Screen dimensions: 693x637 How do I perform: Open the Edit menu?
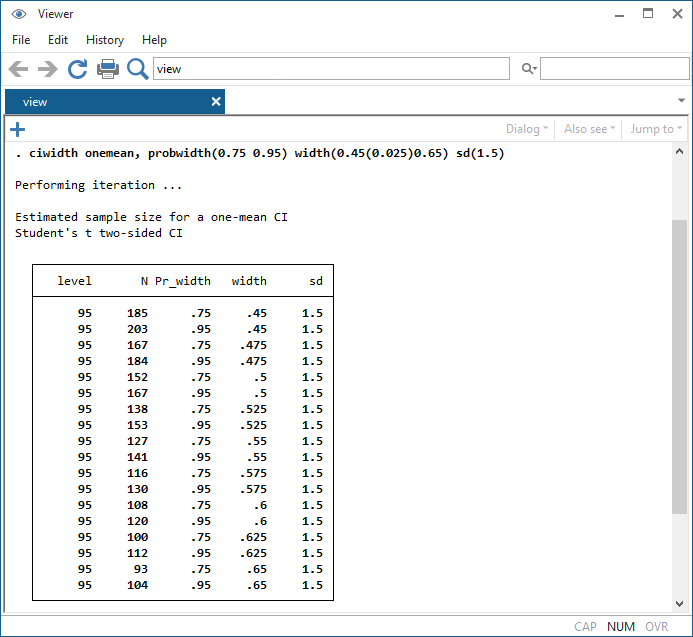58,40
